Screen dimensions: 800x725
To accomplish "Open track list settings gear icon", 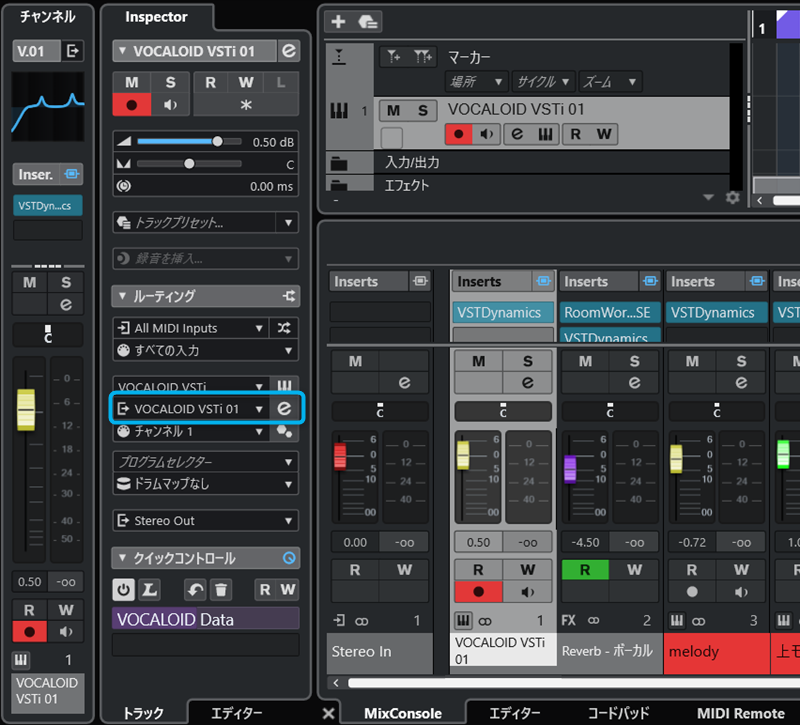I will coord(733,197).
